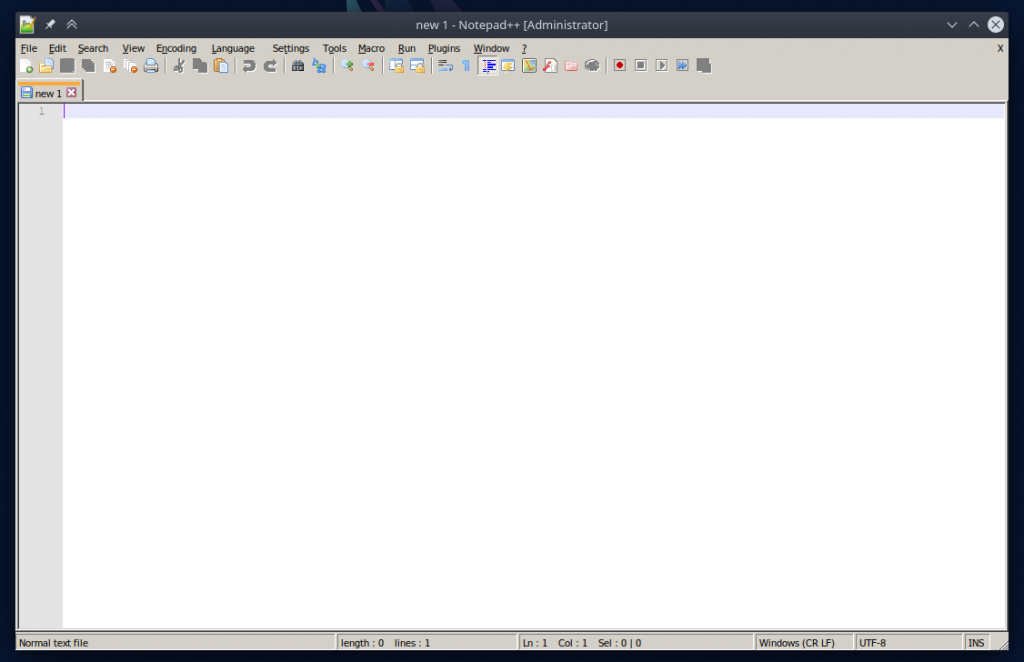Image resolution: width=1024 pixels, height=662 pixels.
Task: Open the Language menu
Action: (232, 48)
